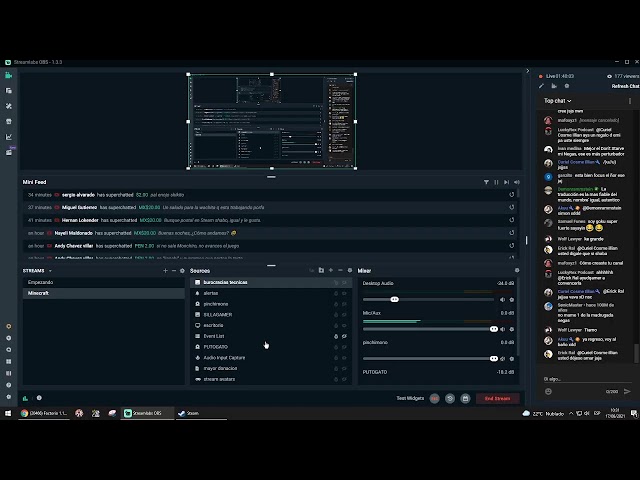Open the Dashboard analytics sidebar icon
The height and width of the screenshot is (480, 640).
pos(9,137)
